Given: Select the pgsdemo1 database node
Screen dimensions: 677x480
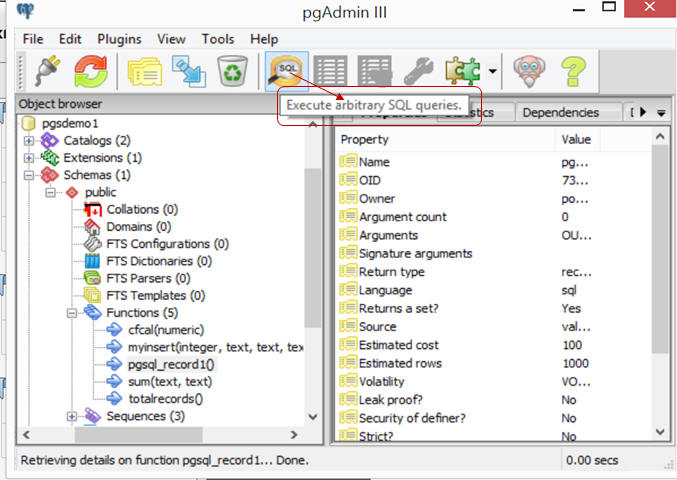Looking at the screenshot, I should point(70,123).
